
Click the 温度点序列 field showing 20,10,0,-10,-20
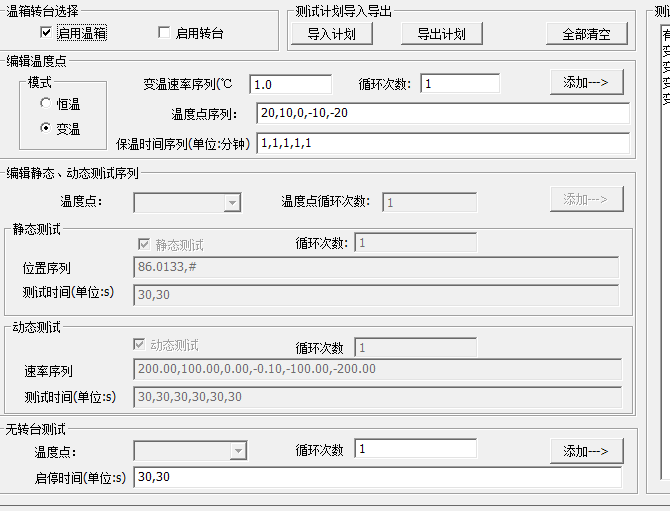(443, 113)
